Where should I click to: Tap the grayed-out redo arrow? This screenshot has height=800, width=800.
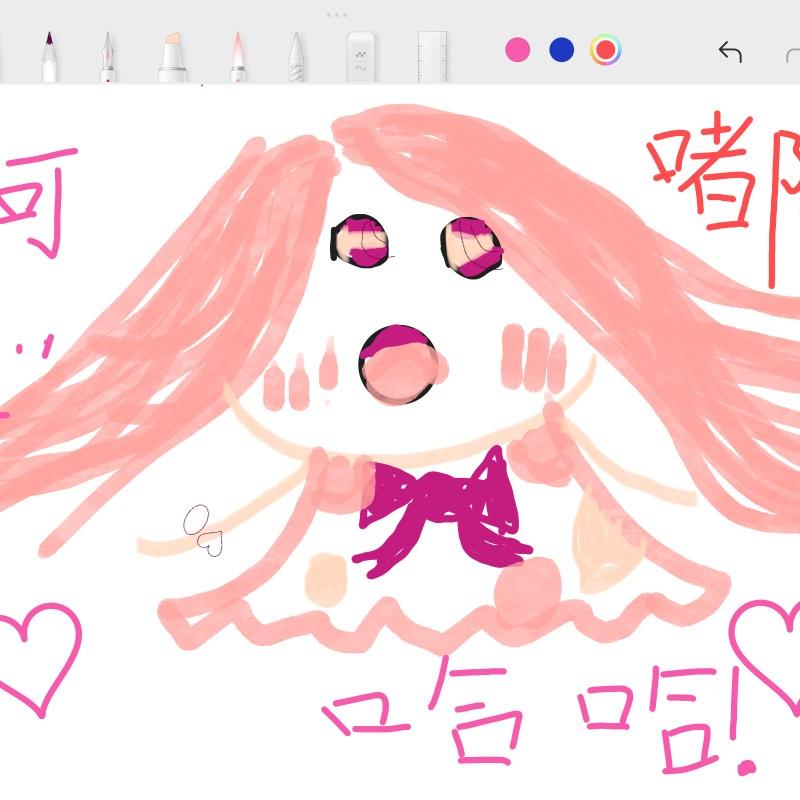point(790,53)
